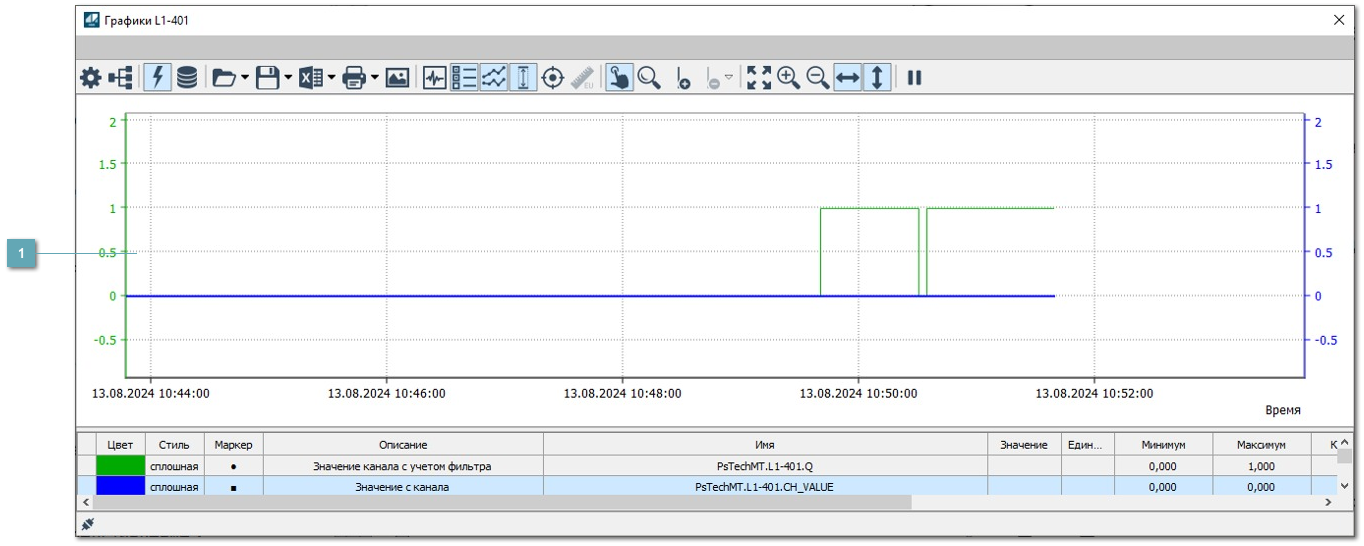Image resolution: width=1364 pixels, height=546 pixels.
Task: Pause the graph updating
Action: click(x=914, y=78)
